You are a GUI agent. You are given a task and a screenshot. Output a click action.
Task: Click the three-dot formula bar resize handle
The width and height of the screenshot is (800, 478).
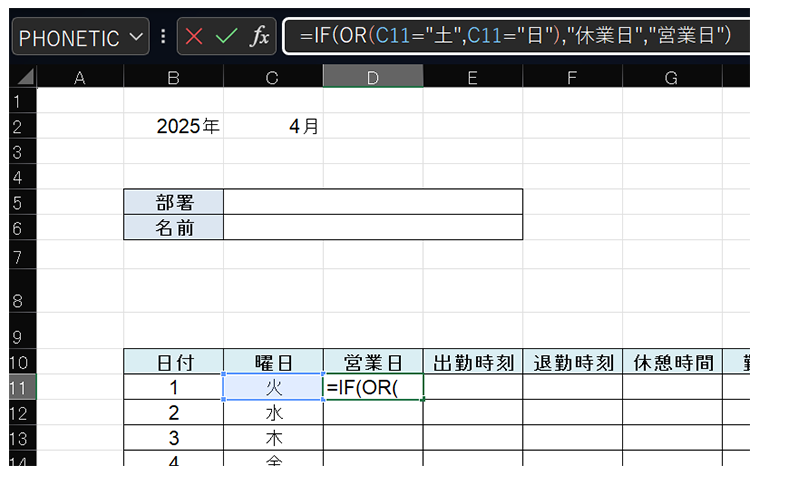tap(164, 38)
